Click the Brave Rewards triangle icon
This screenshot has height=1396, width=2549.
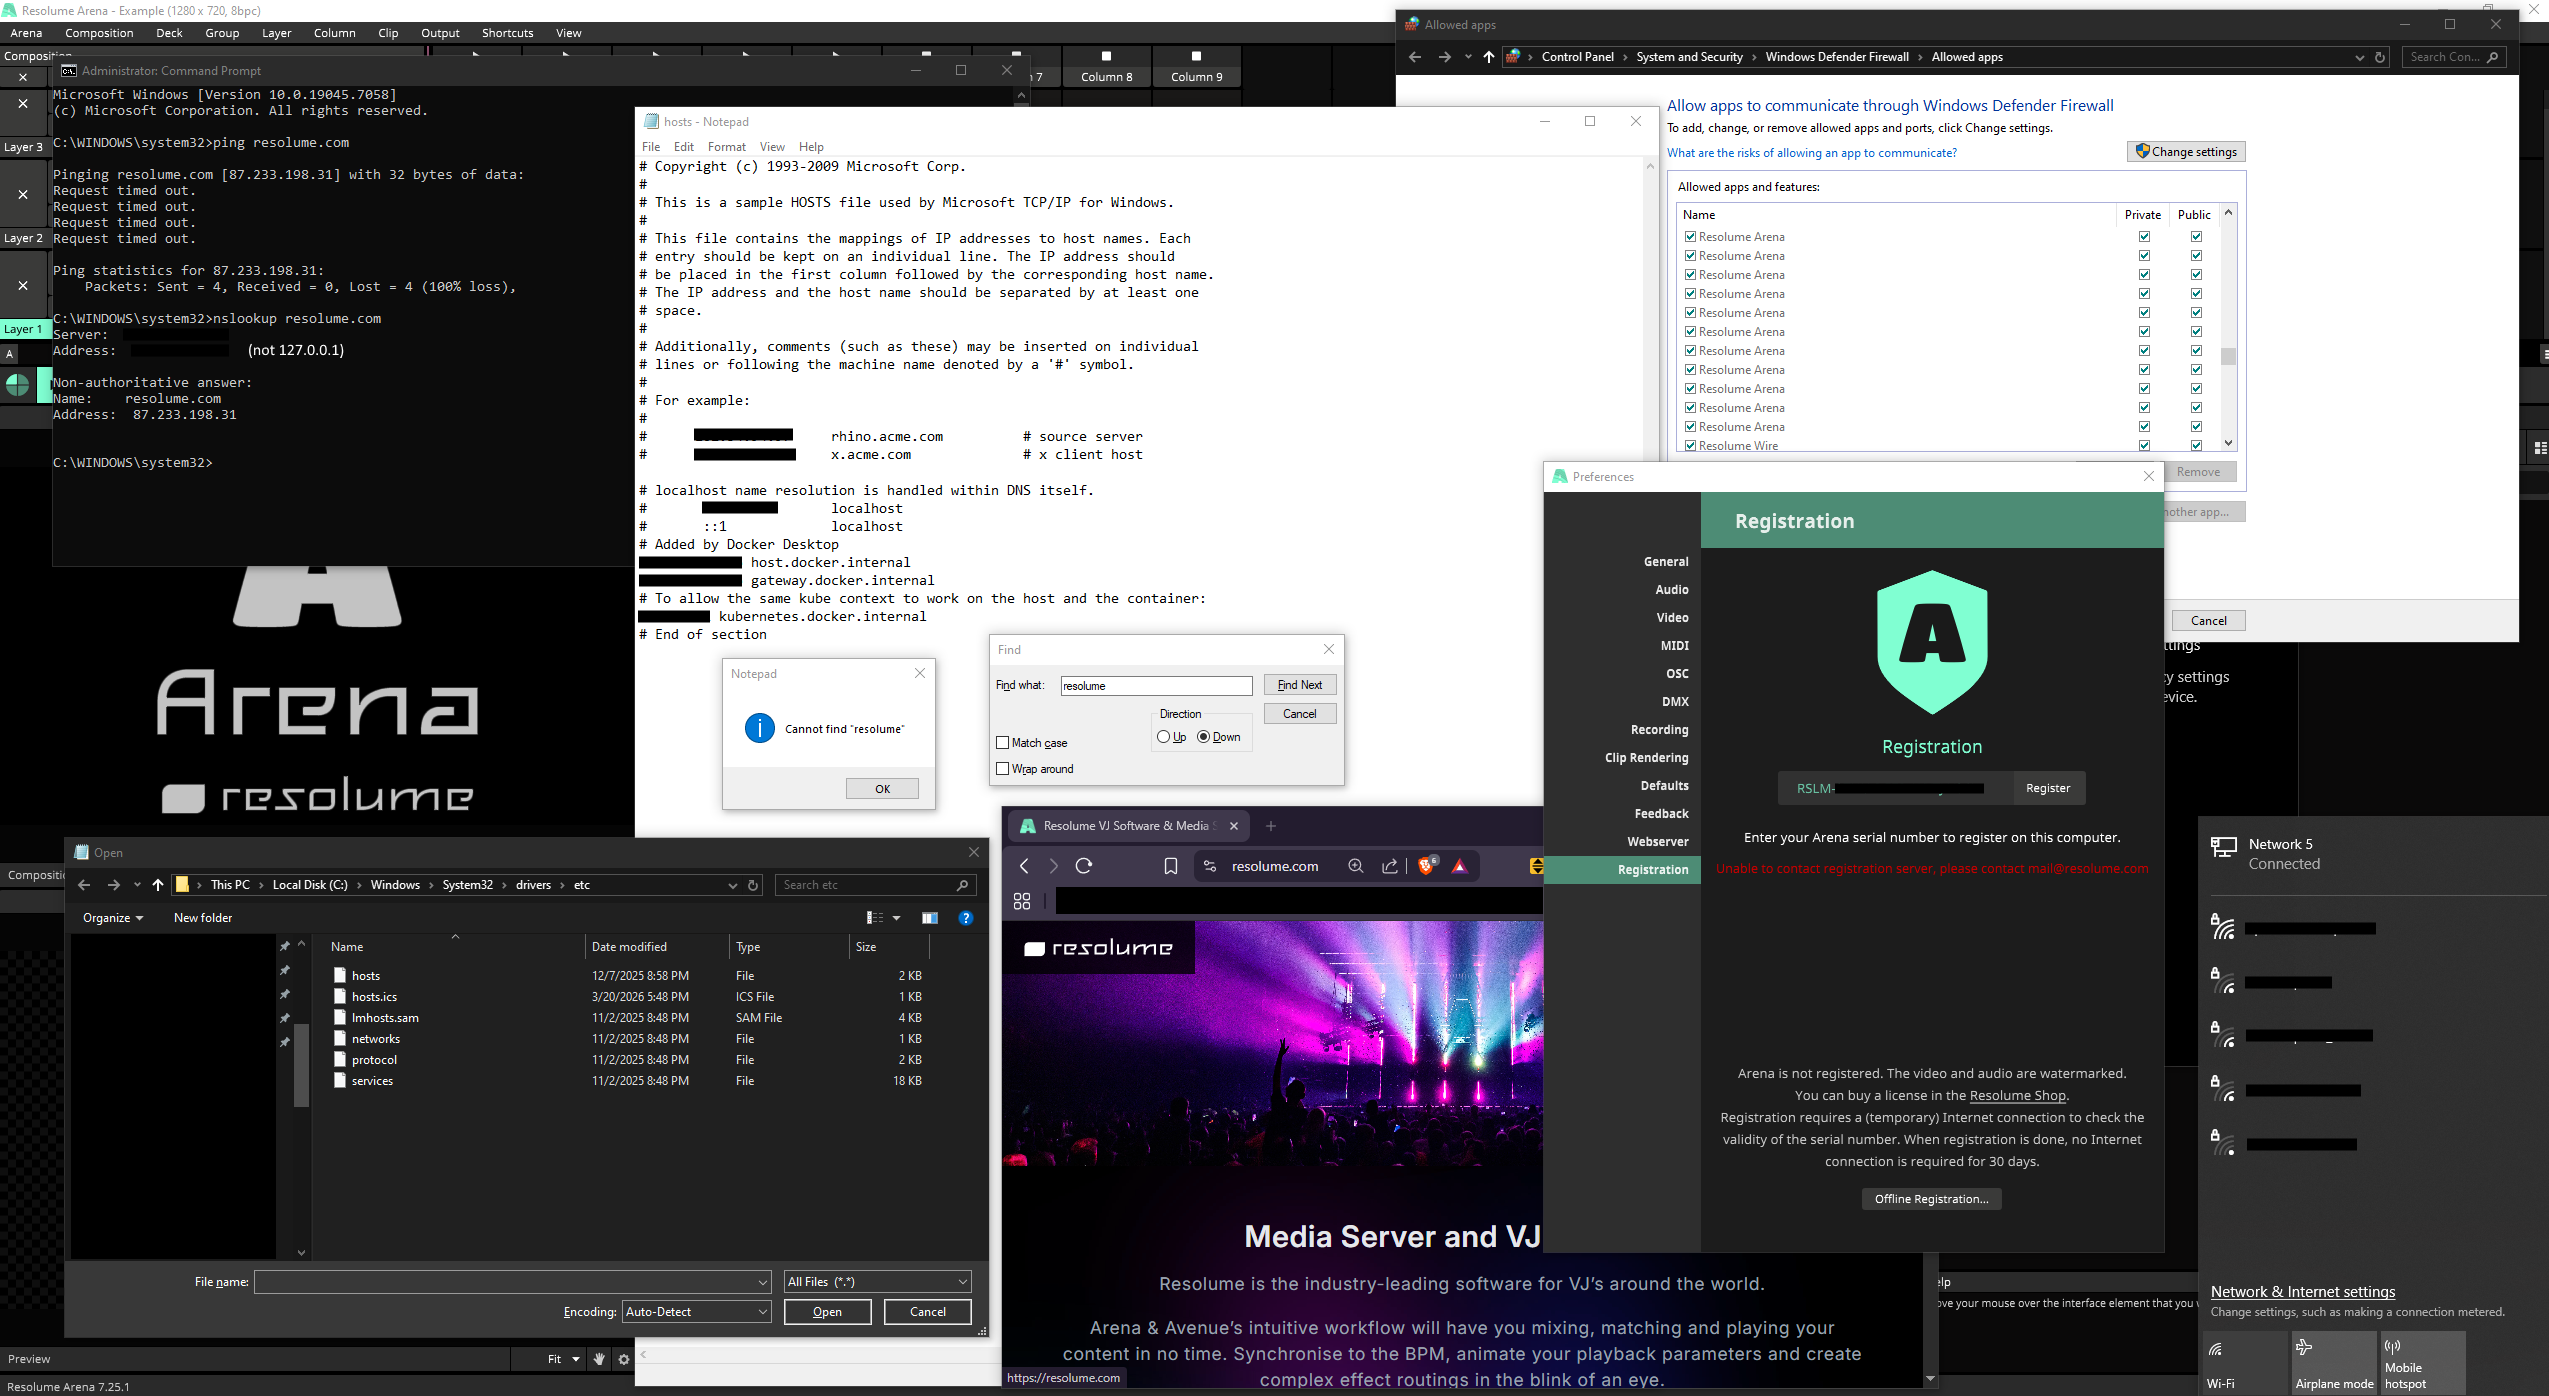1459,866
